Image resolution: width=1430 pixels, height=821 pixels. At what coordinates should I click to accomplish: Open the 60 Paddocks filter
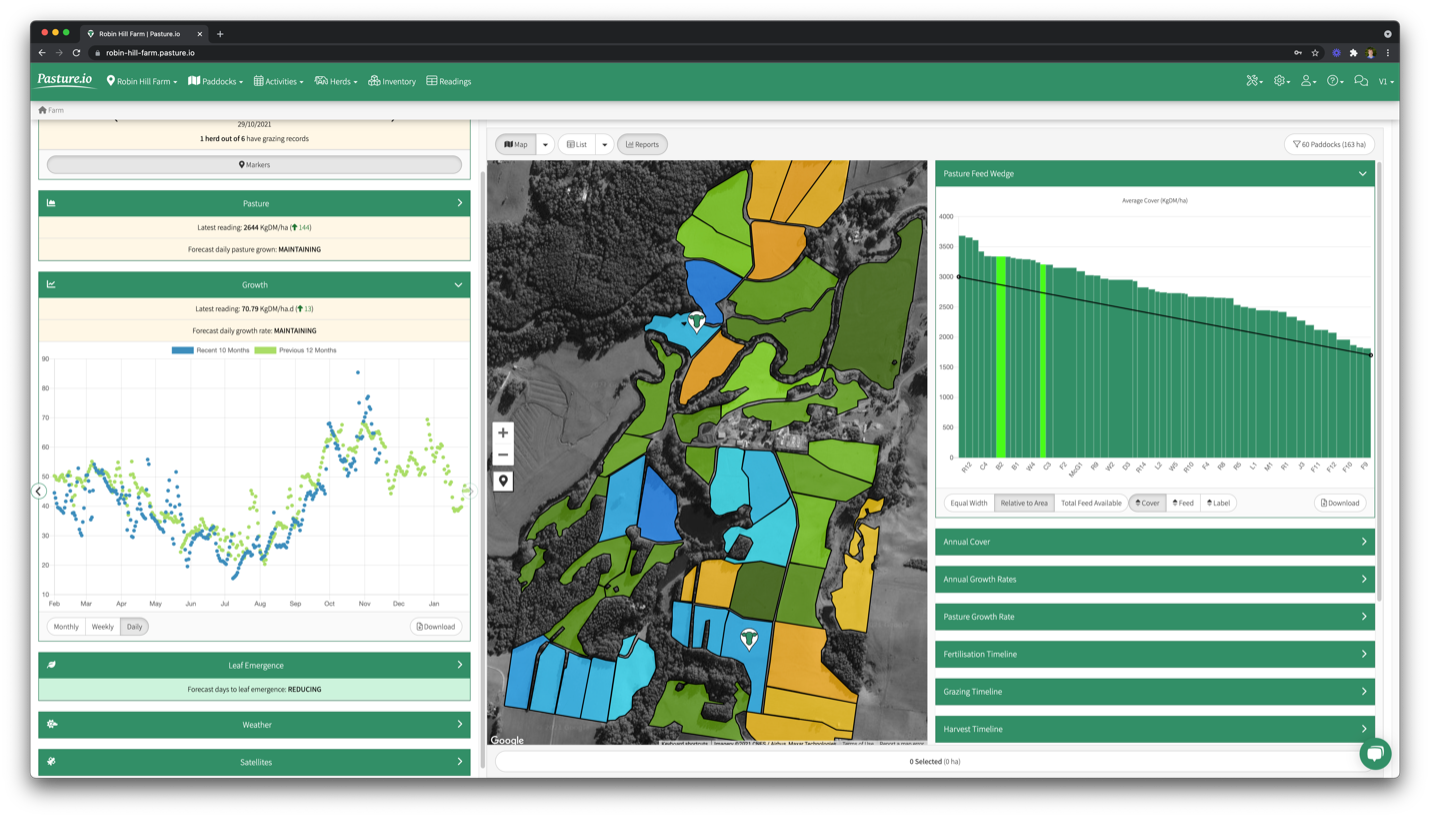(x=1329, y=145)
